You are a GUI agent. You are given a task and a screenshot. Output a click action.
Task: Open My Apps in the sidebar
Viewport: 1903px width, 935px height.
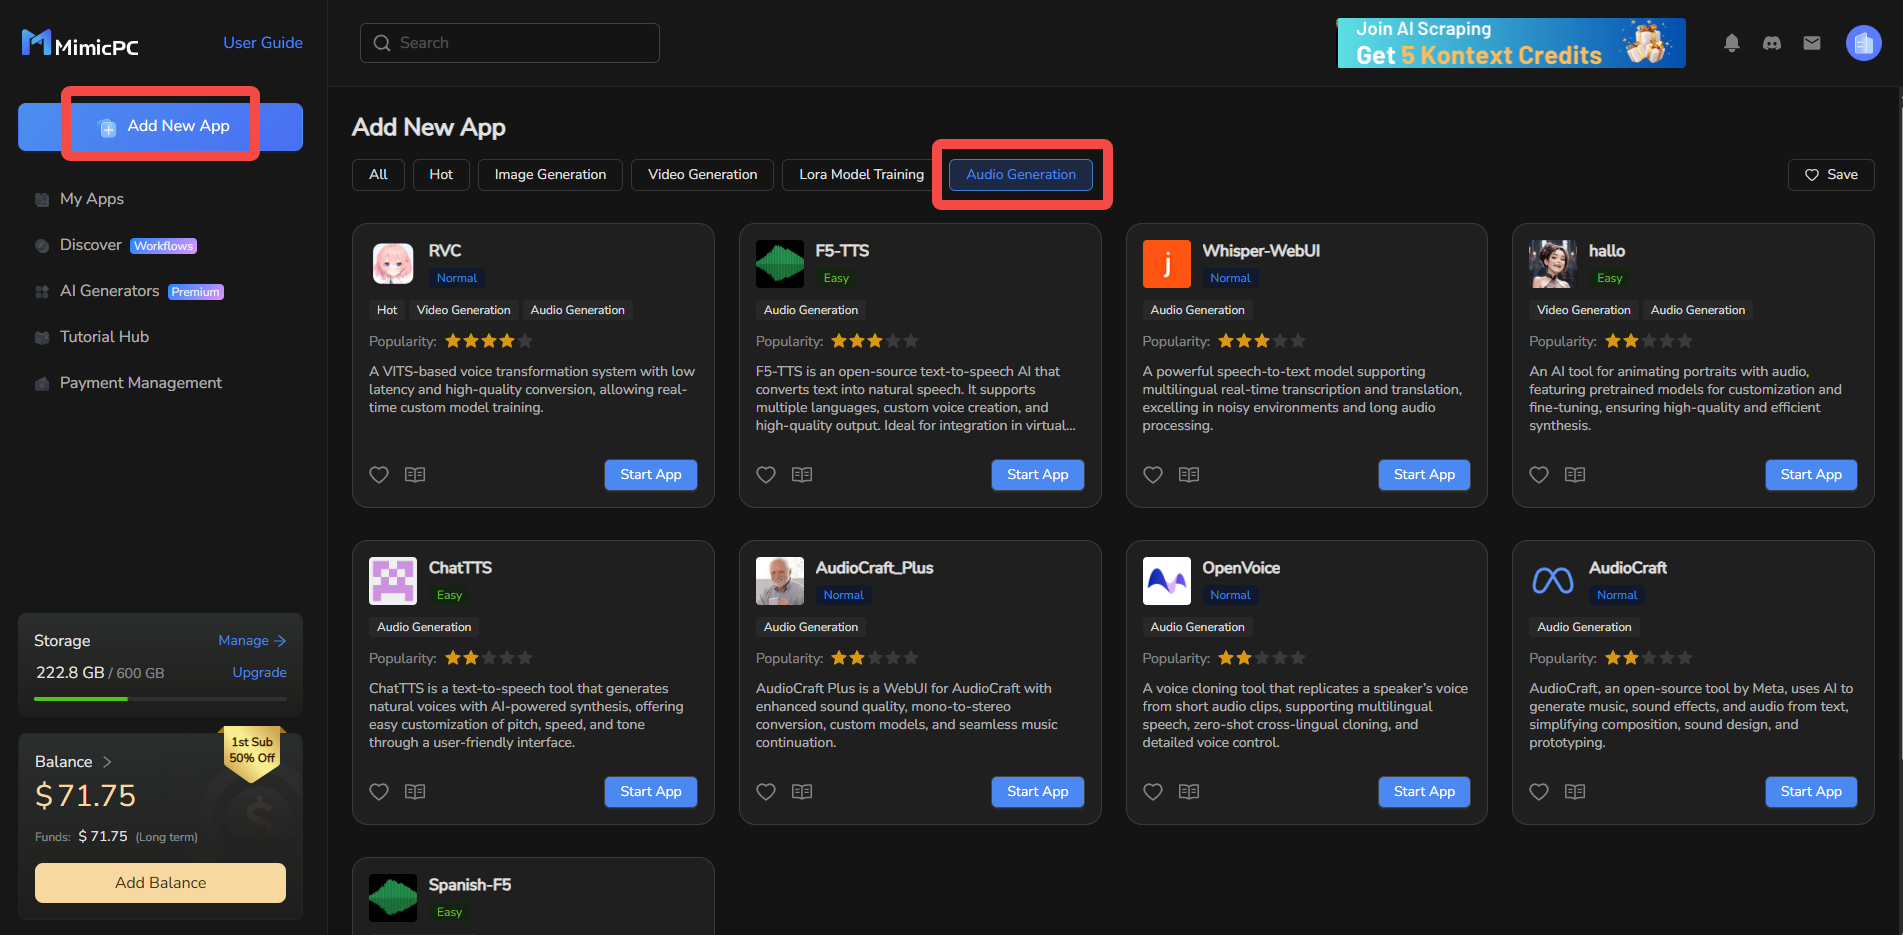(x=91, y=199)
